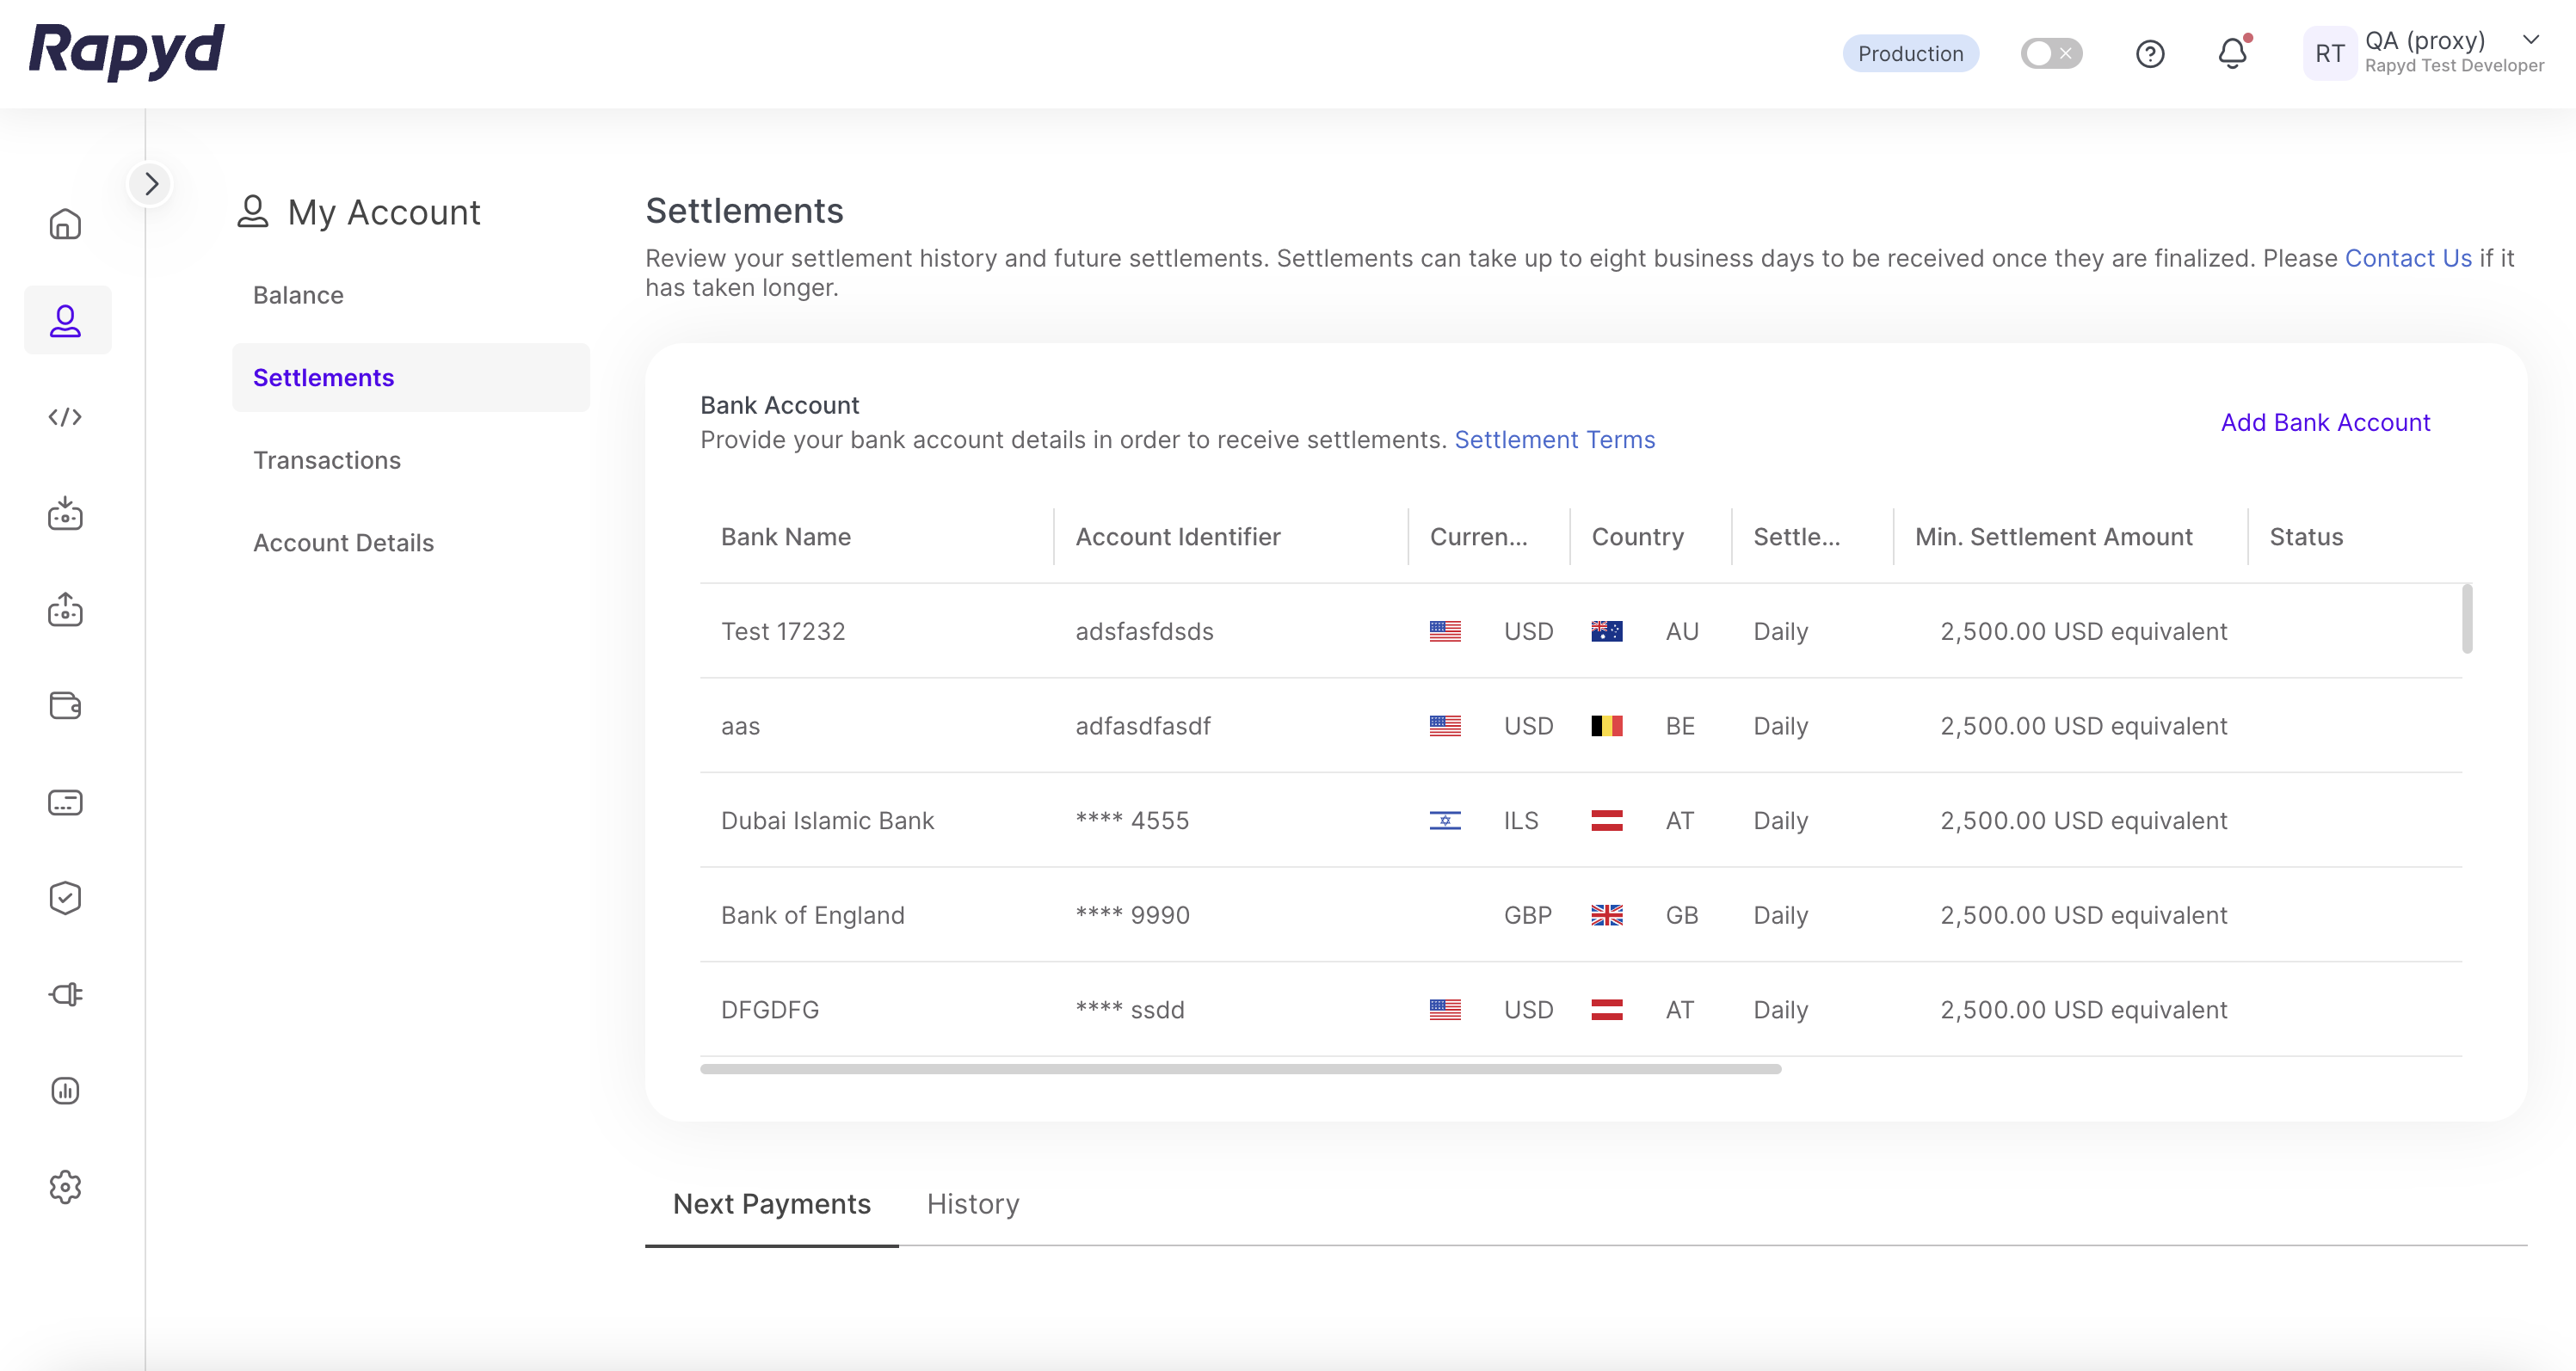Open the Wallet icon in sidebar
This screenshot has width=2576, height=1371.
pos(65,706)
